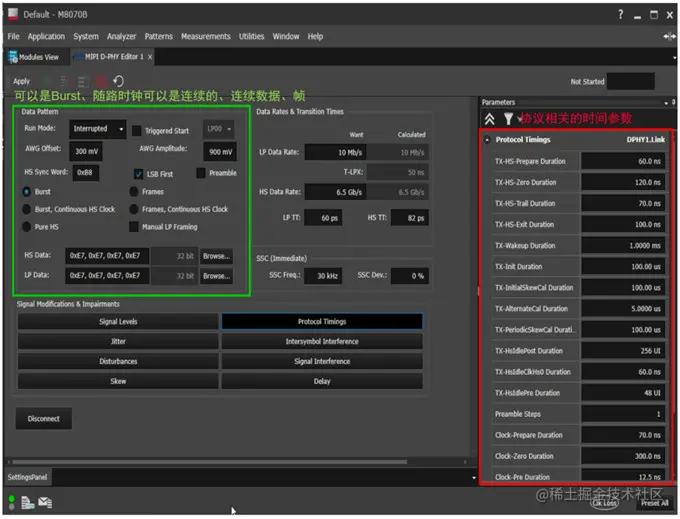
Task: Click the reset arrow icon in toolbar
Action: (118, 81)
